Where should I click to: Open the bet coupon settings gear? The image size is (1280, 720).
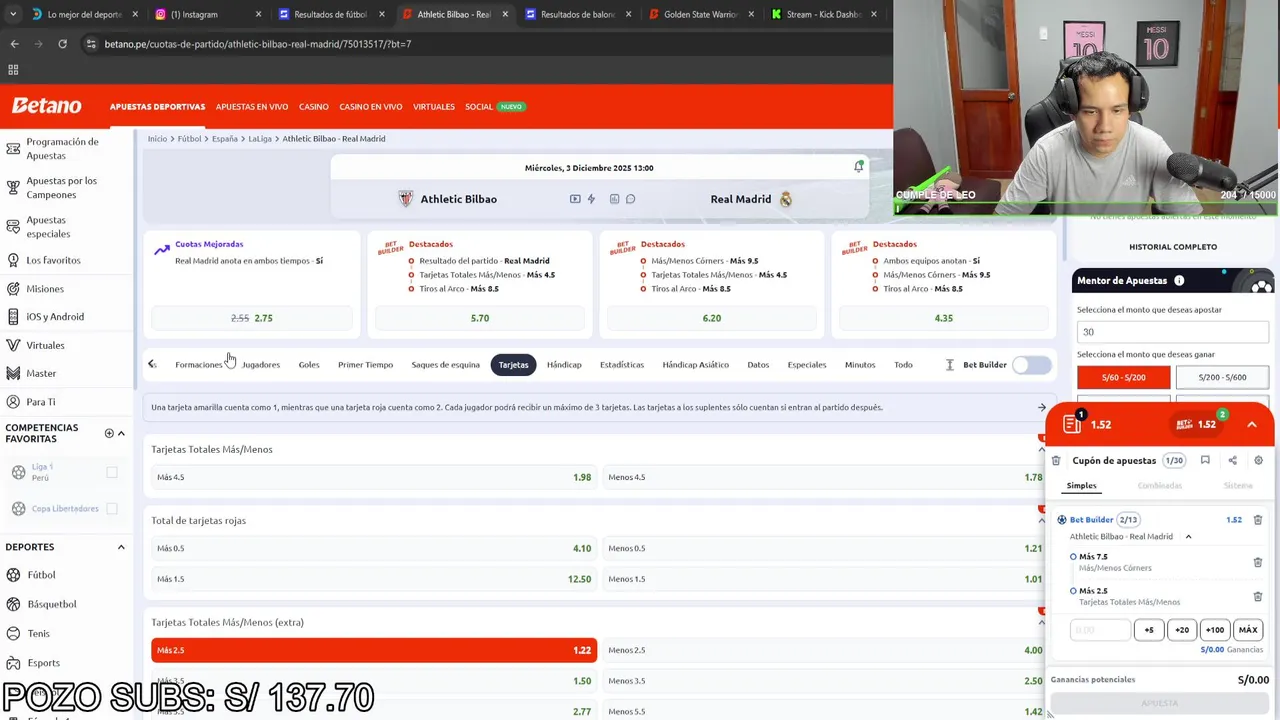(1258, 460)
